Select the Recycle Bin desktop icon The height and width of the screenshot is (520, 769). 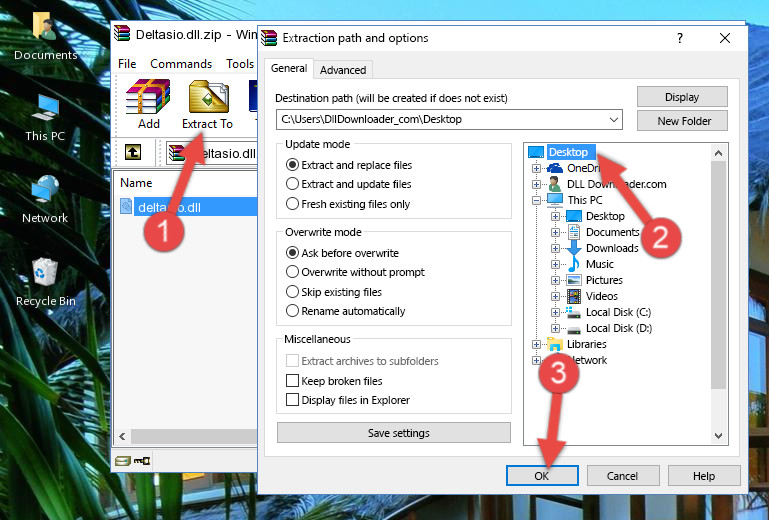pos(45,283)
